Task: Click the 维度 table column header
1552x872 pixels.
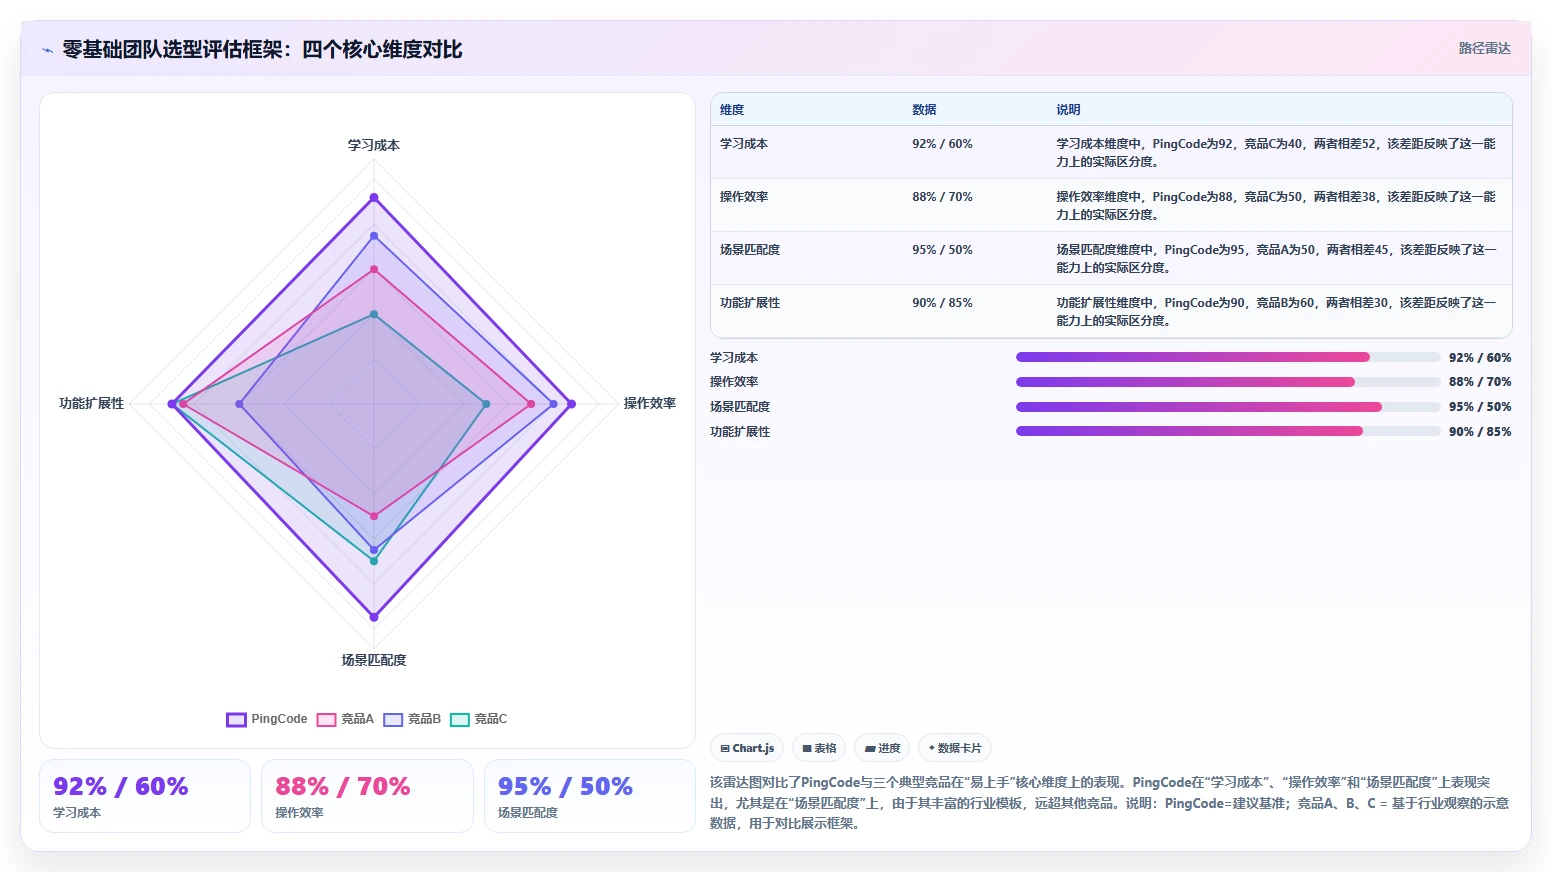Action: (732, 110)
